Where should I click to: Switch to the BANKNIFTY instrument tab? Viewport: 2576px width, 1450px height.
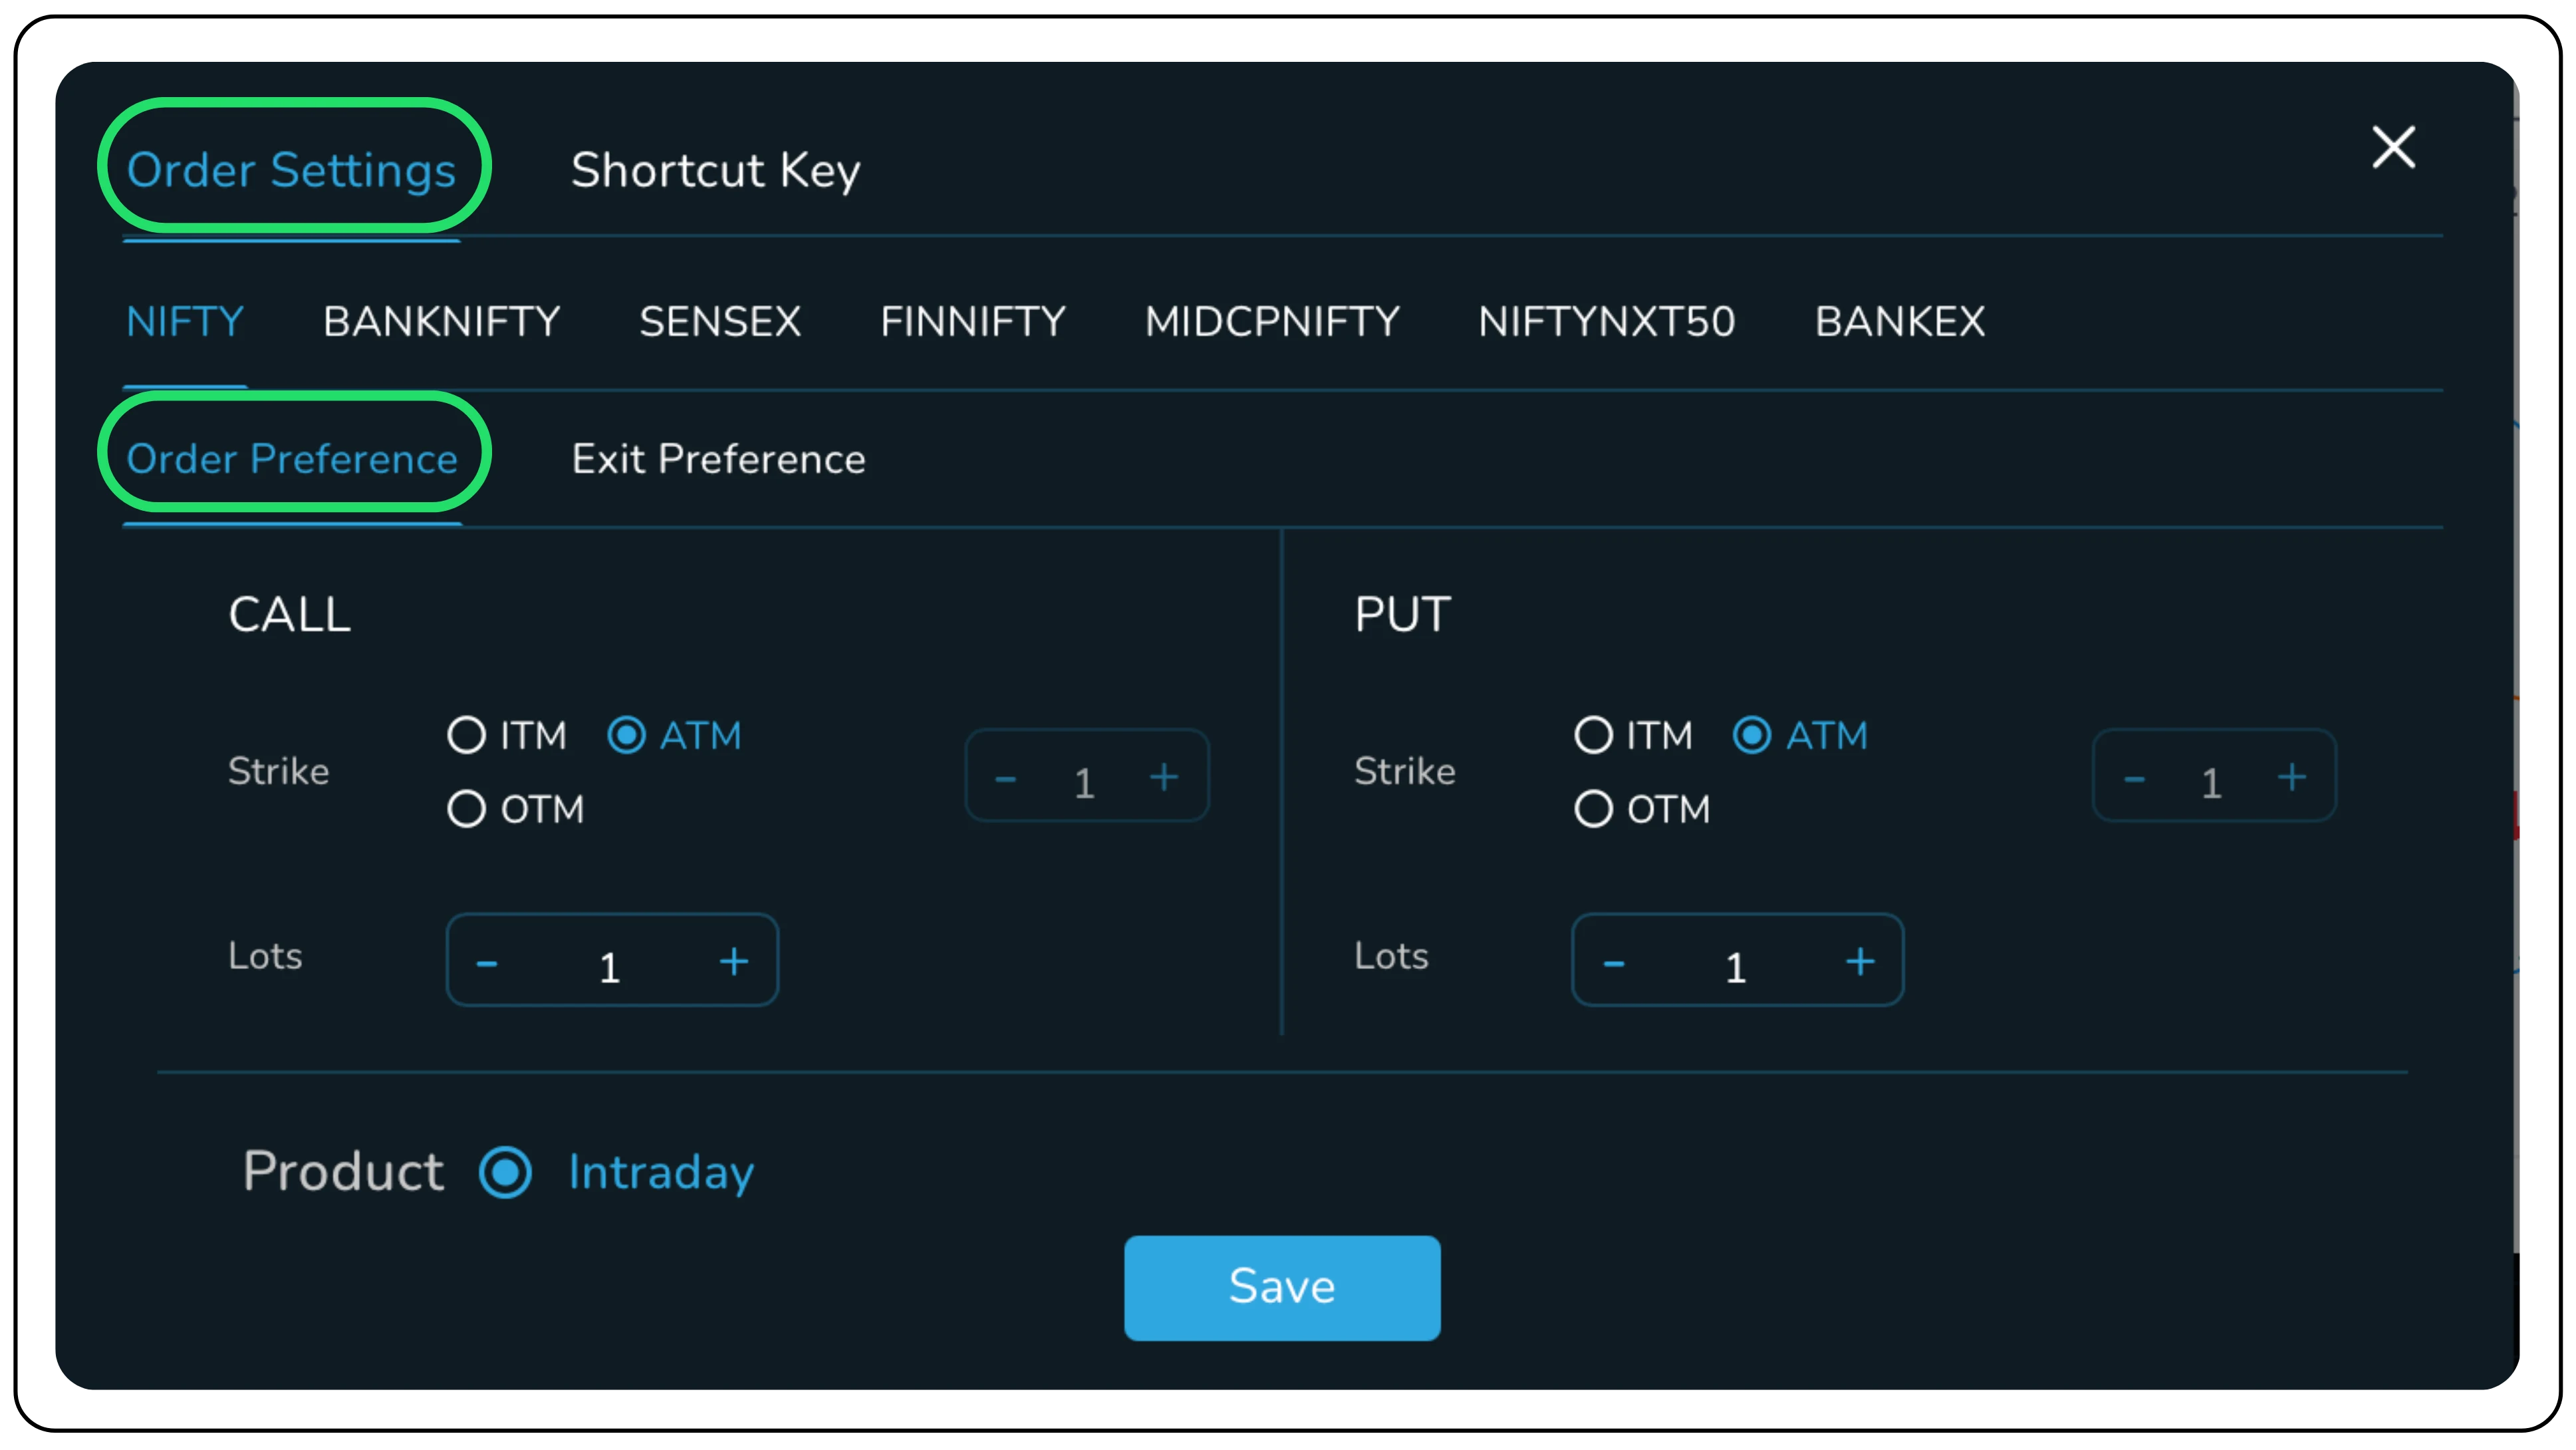click(x=441, y=321)
